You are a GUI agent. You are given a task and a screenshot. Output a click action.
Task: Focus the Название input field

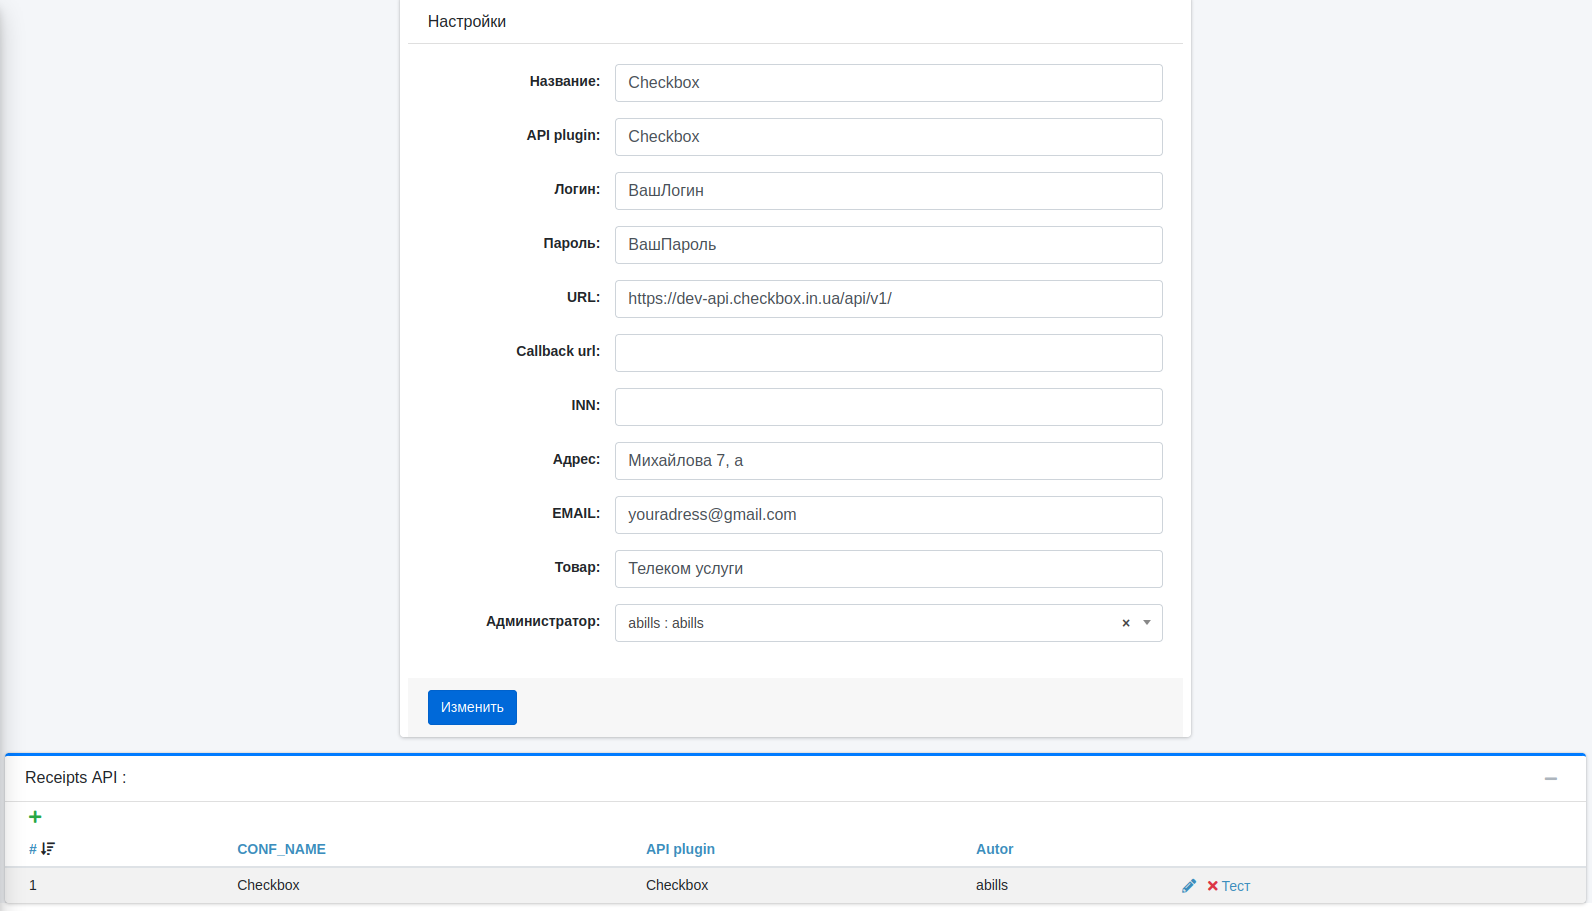click(x=888, y=83)
